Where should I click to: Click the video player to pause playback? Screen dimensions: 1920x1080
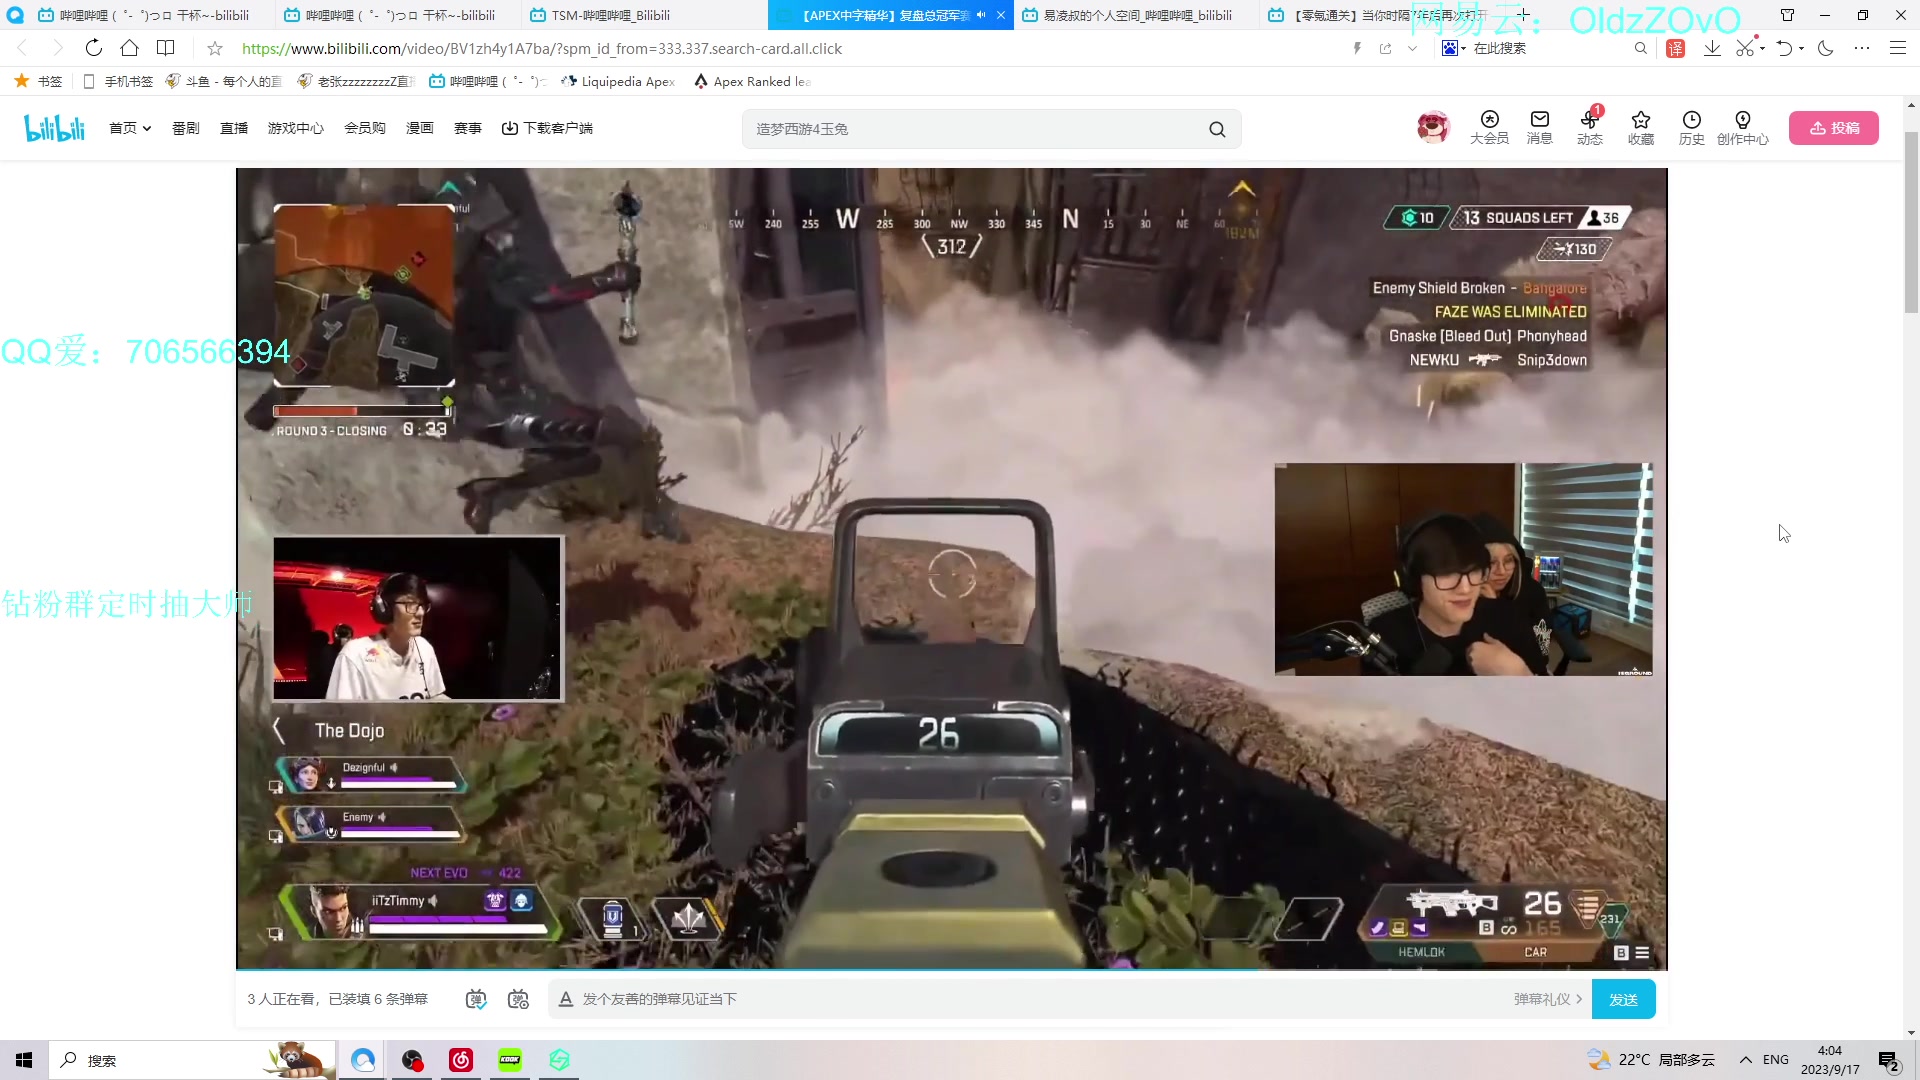pos(952,568)
